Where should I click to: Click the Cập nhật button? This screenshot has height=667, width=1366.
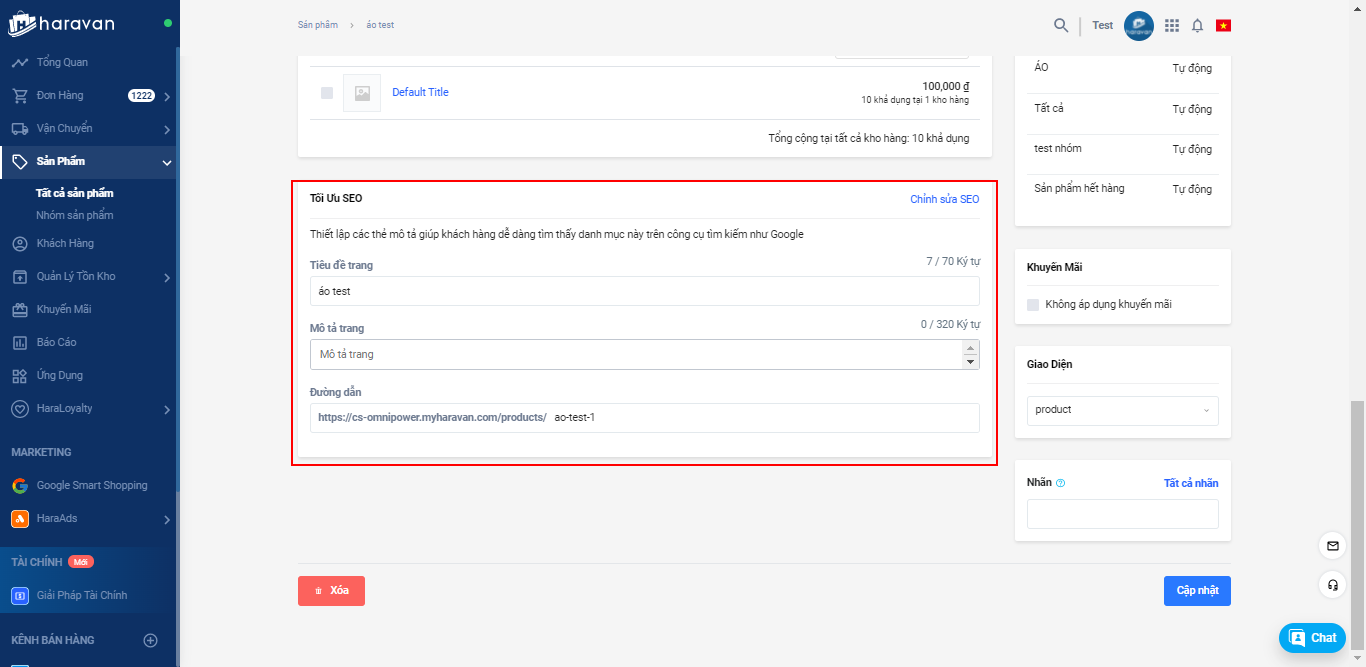coord(1197,591)
